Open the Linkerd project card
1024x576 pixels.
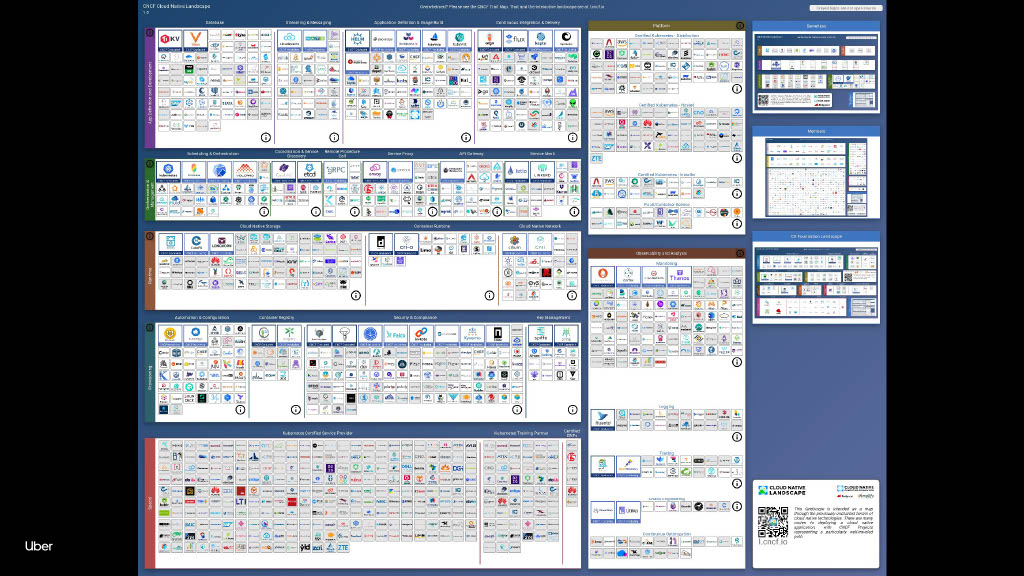tap(542, 172)
